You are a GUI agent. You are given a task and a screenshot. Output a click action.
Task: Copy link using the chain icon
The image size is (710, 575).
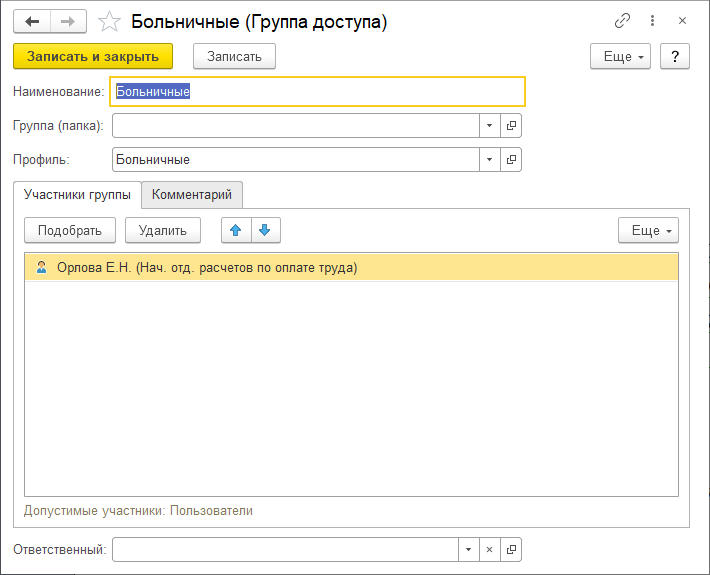pos(622,21)
